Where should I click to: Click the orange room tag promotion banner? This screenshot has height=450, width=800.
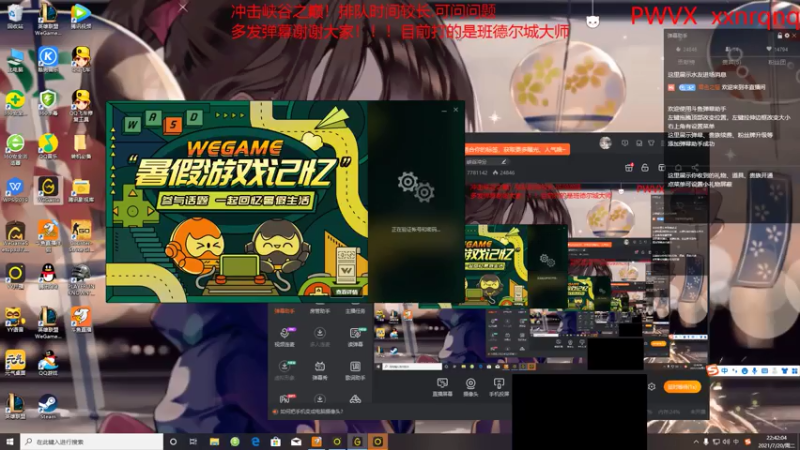click(x=517, y=149)
